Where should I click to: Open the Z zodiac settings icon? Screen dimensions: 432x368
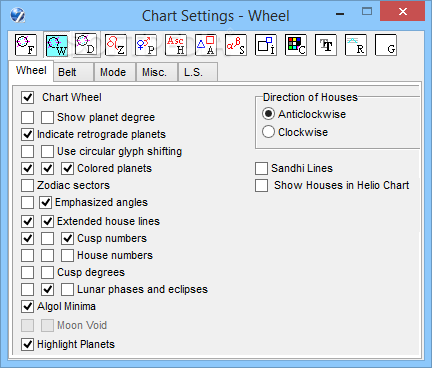[x=116, y=45]
